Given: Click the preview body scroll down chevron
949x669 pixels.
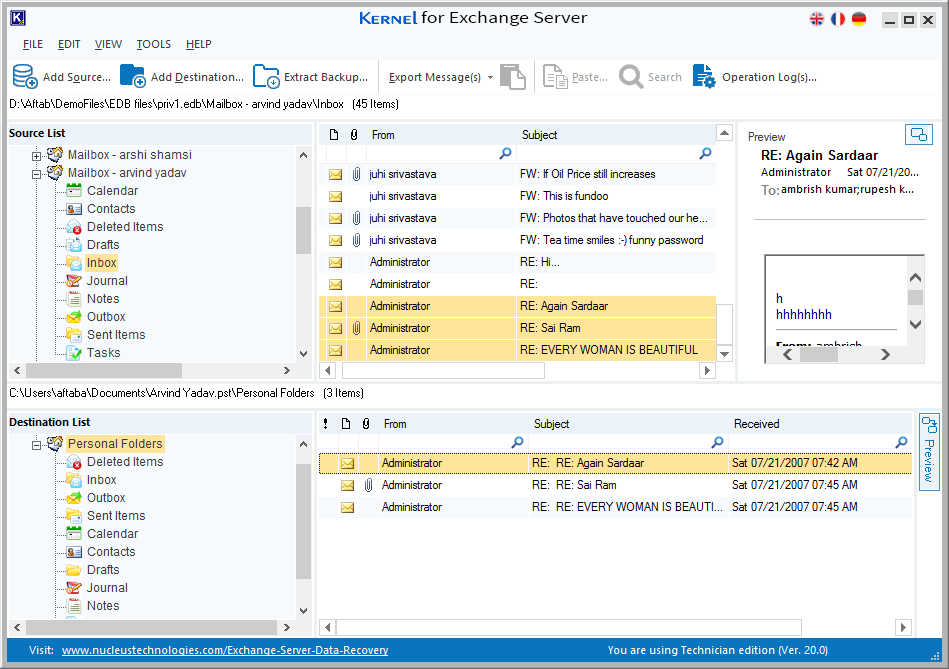Looking at the screenshot, I should 915,325.
